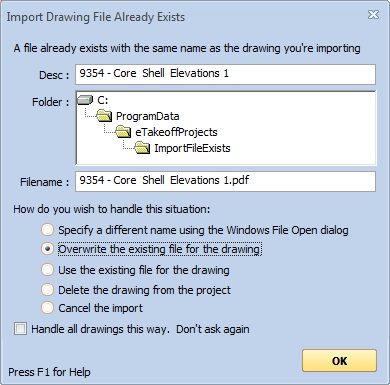Close the Import Drawing File dialog
This screenshot has width=390, height=385.
coord(373,15)
